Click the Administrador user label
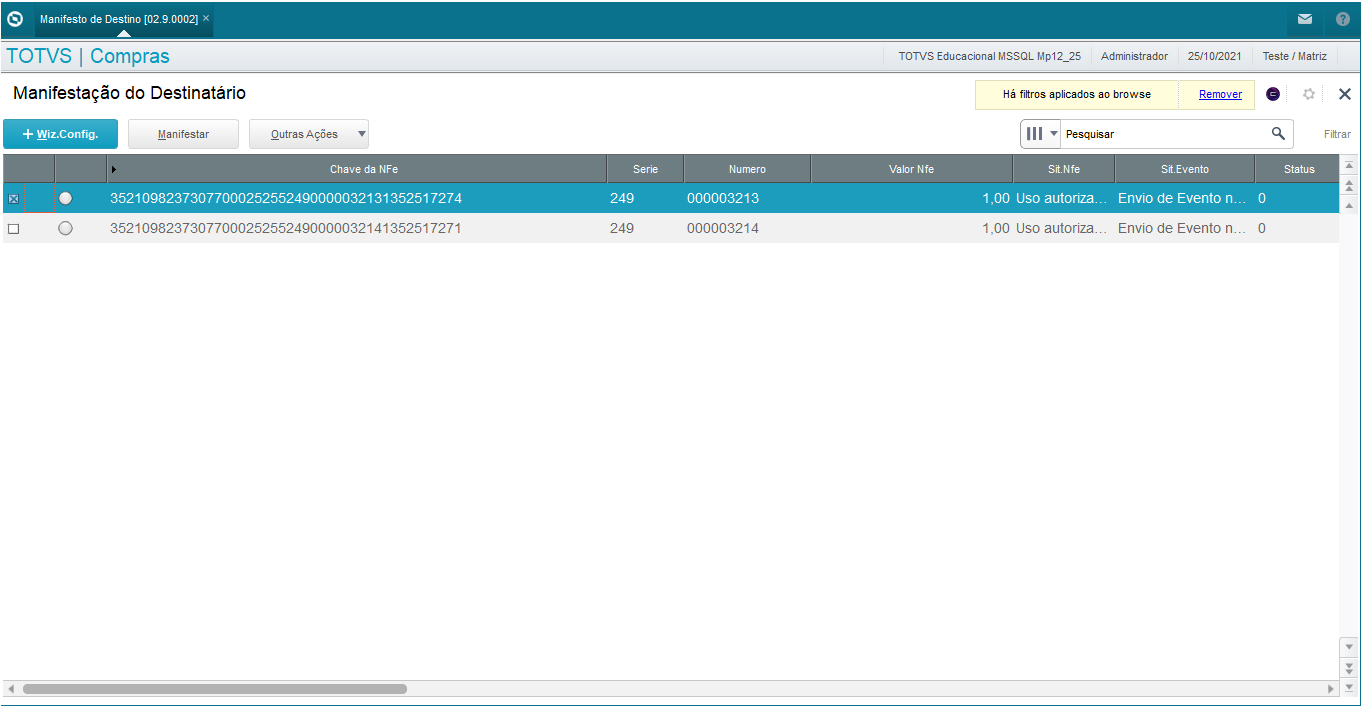 (x=1134, y=57)
